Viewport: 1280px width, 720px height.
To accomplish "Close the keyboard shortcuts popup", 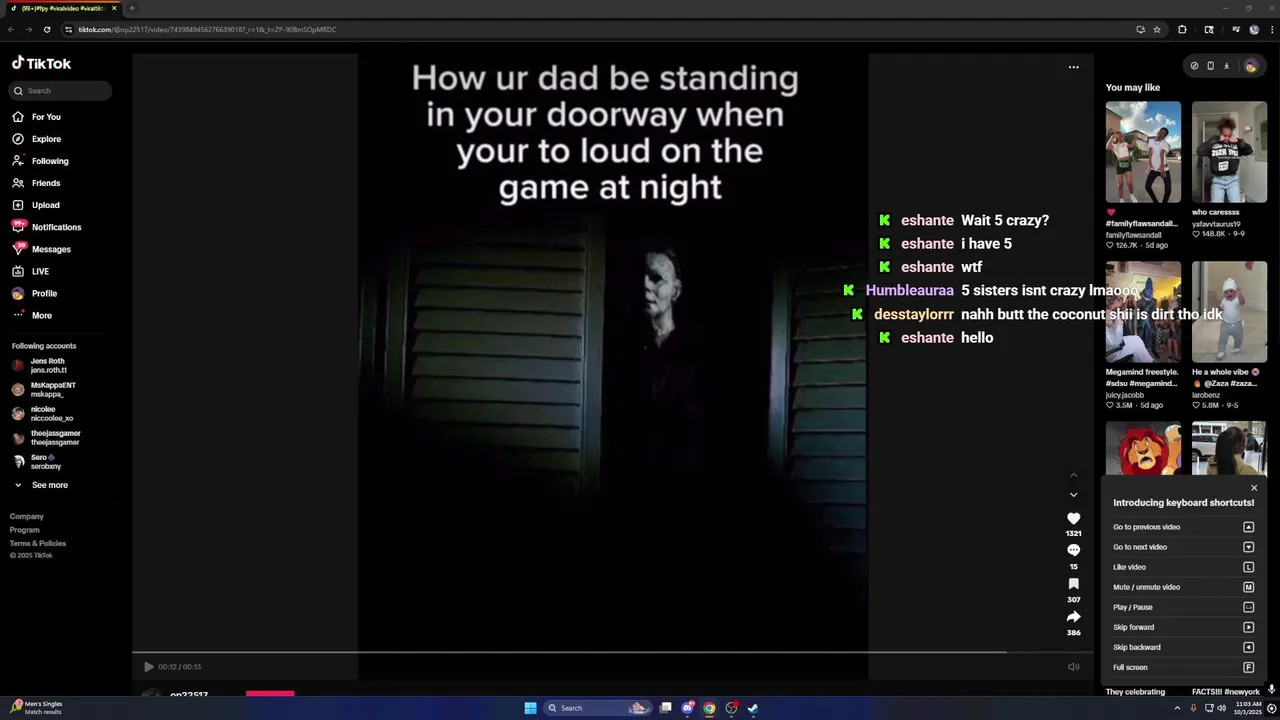I will [x=1254, y=488].
